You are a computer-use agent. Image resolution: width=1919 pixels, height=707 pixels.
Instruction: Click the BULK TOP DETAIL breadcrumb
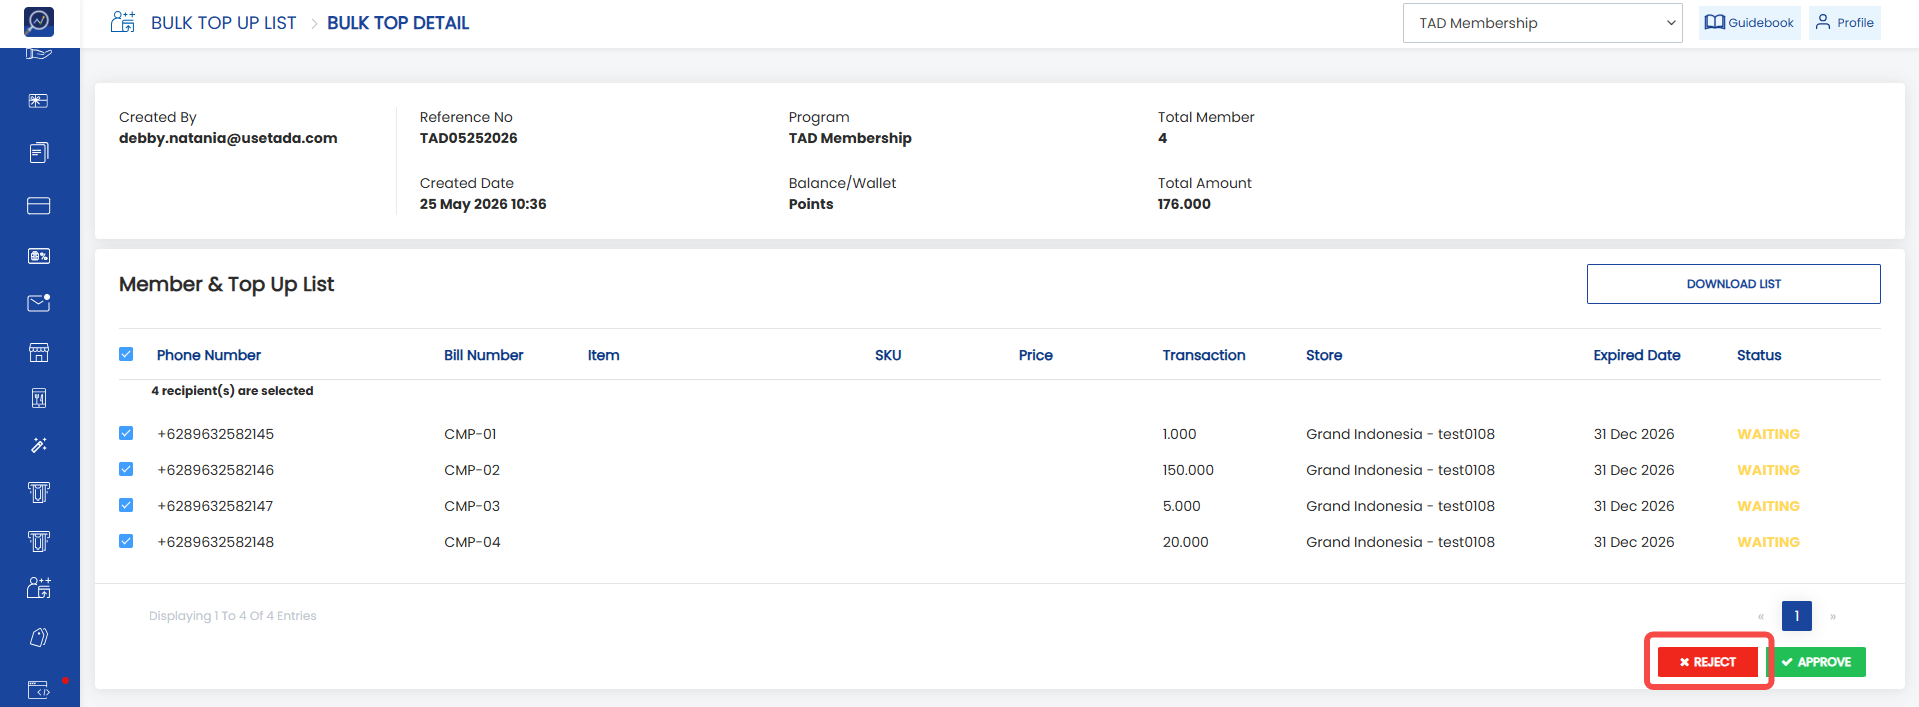[x=398, y=23]
